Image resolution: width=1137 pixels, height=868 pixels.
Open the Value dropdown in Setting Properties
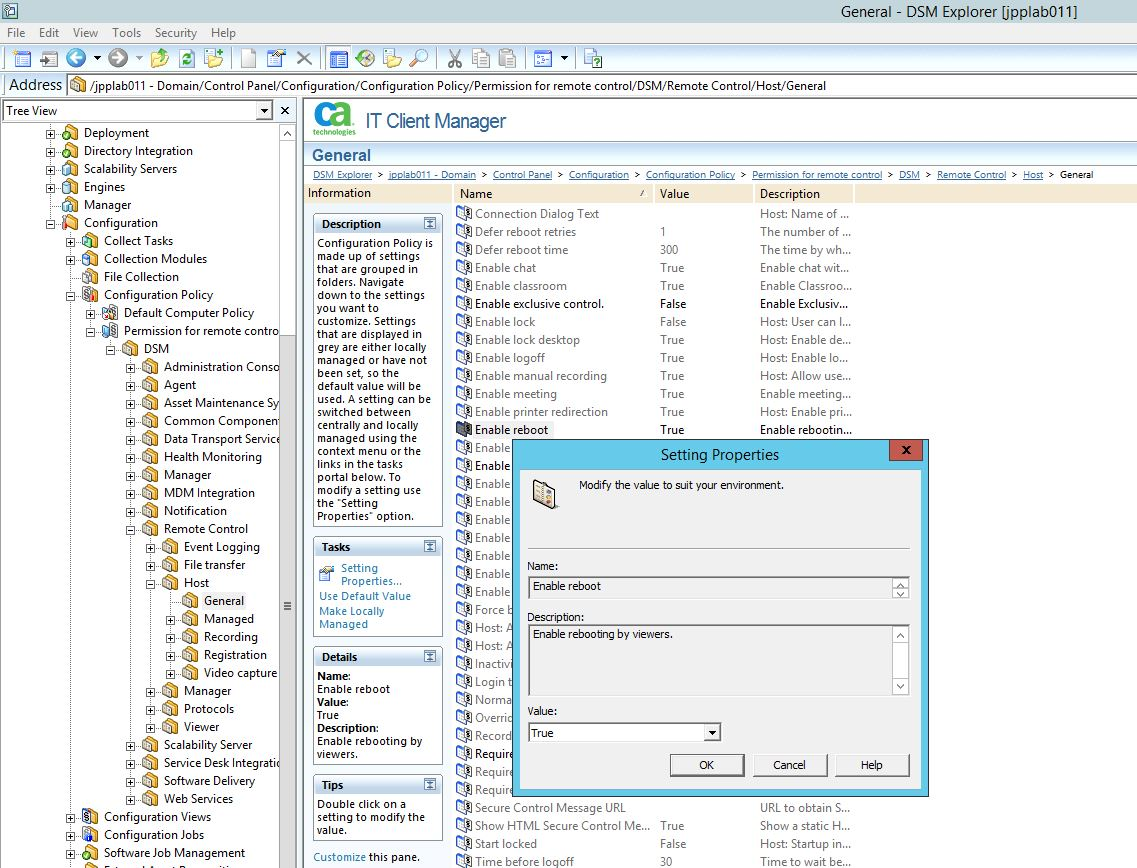coord(711,733)
